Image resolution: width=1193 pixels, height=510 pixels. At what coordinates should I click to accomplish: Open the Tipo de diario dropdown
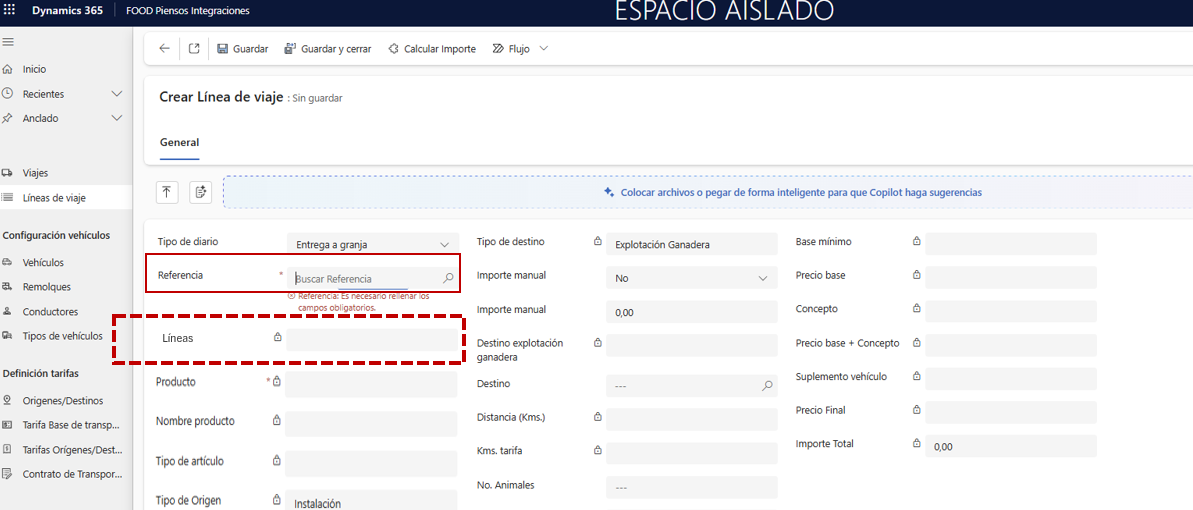click(x=372, y=244)
